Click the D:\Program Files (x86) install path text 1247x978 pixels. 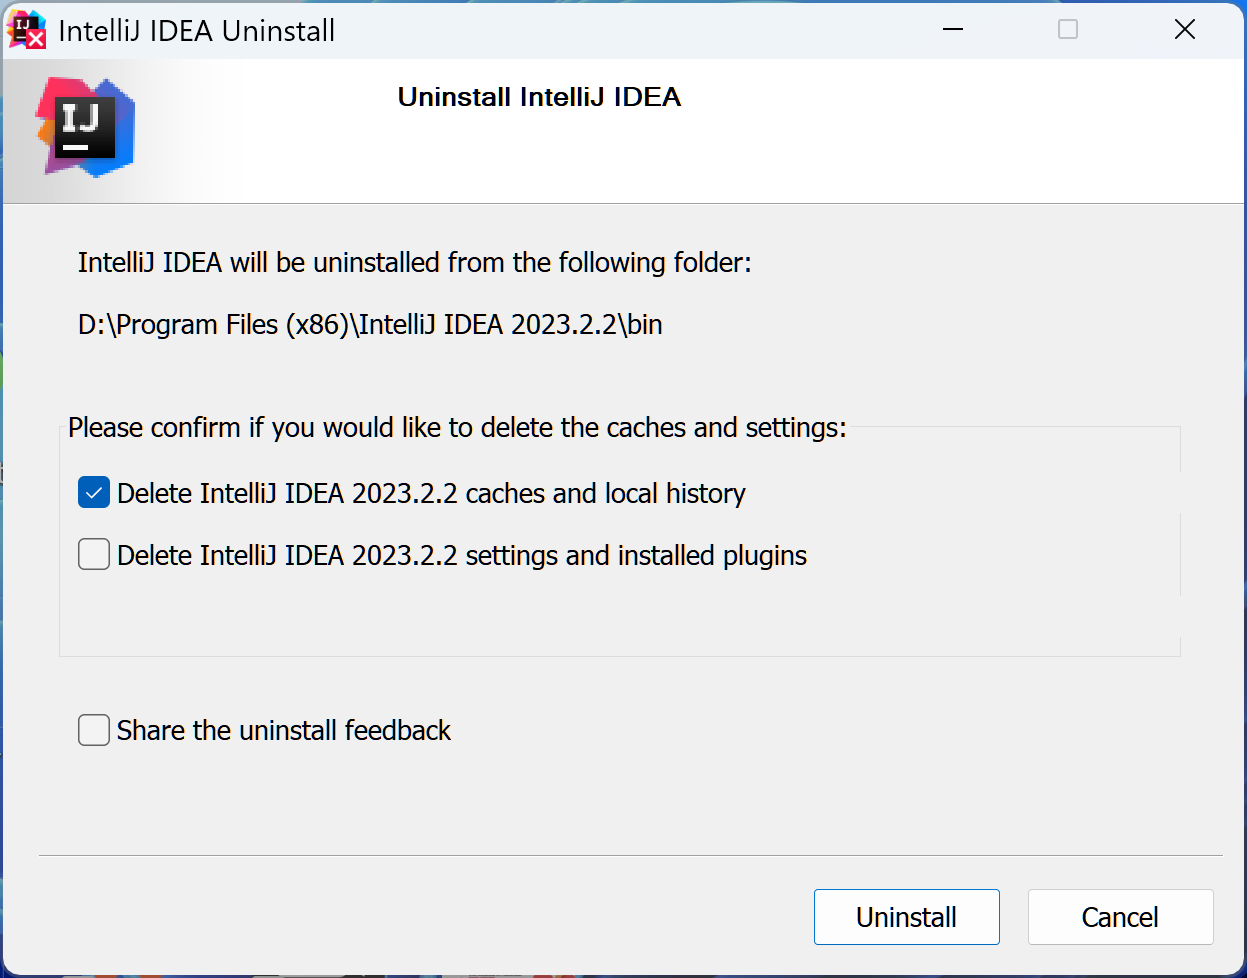tap(370, 325)
